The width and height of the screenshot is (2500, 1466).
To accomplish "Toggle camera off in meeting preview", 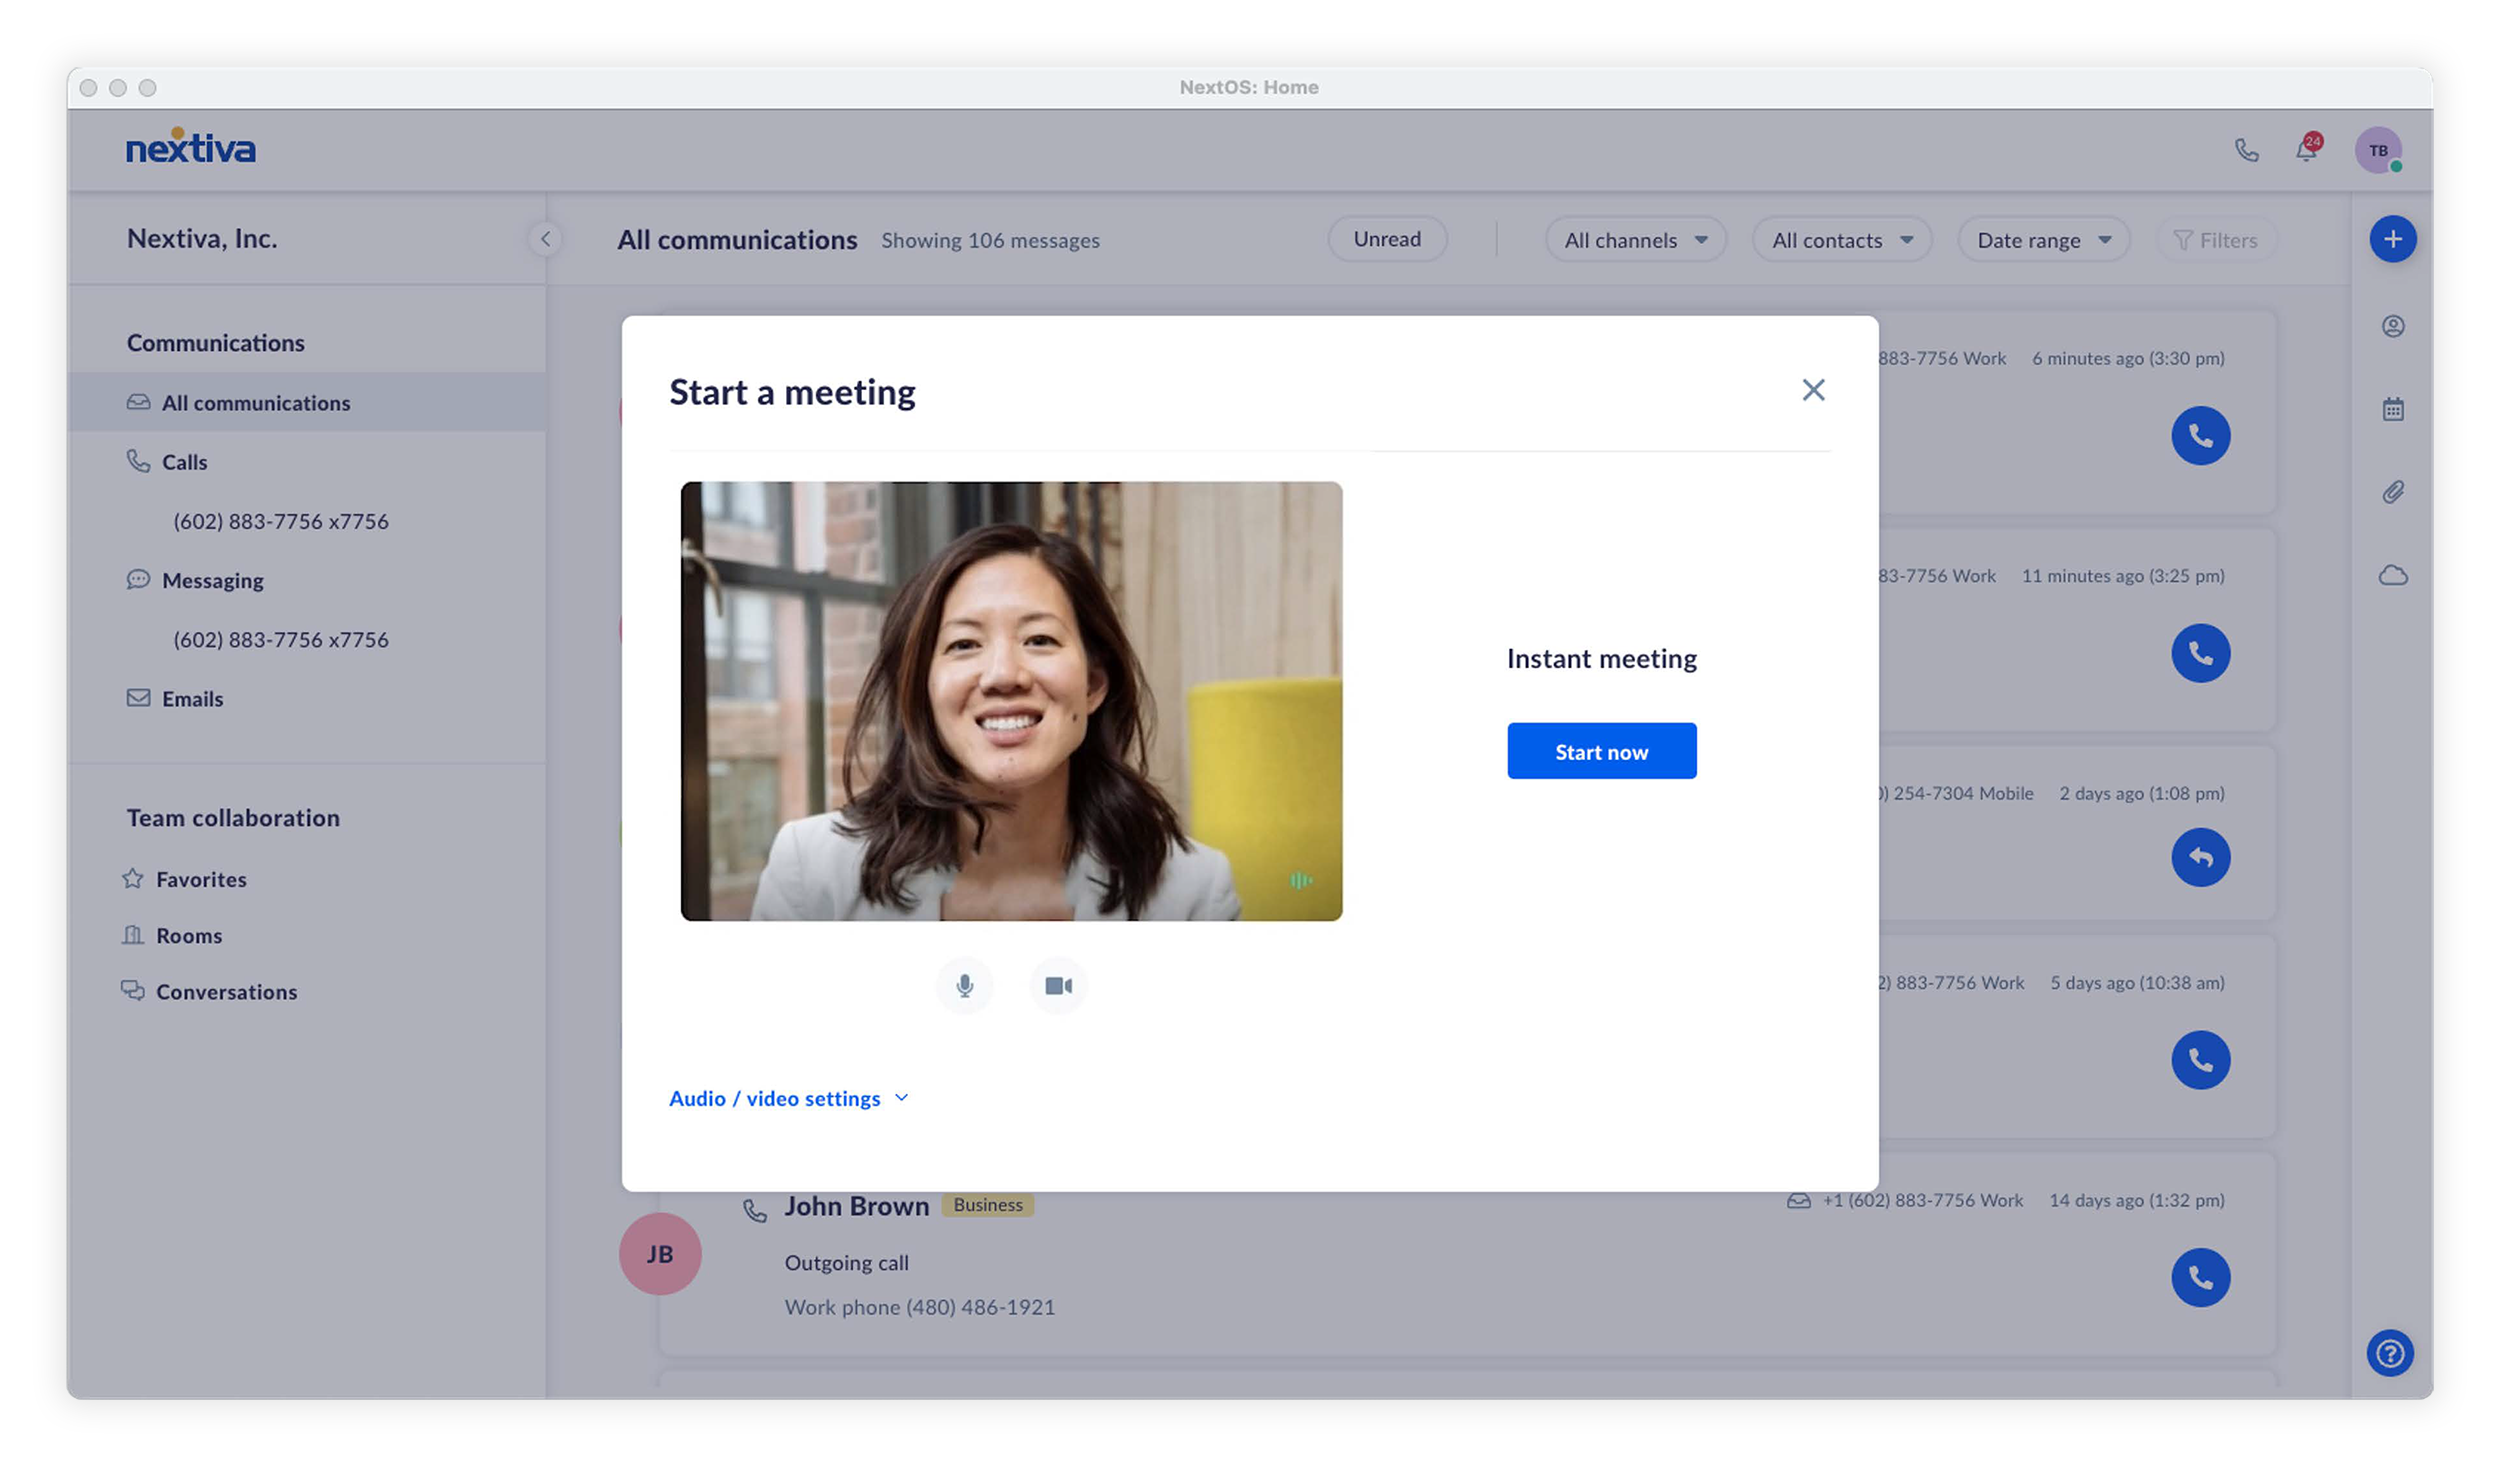I will (x=1059, y=984).
